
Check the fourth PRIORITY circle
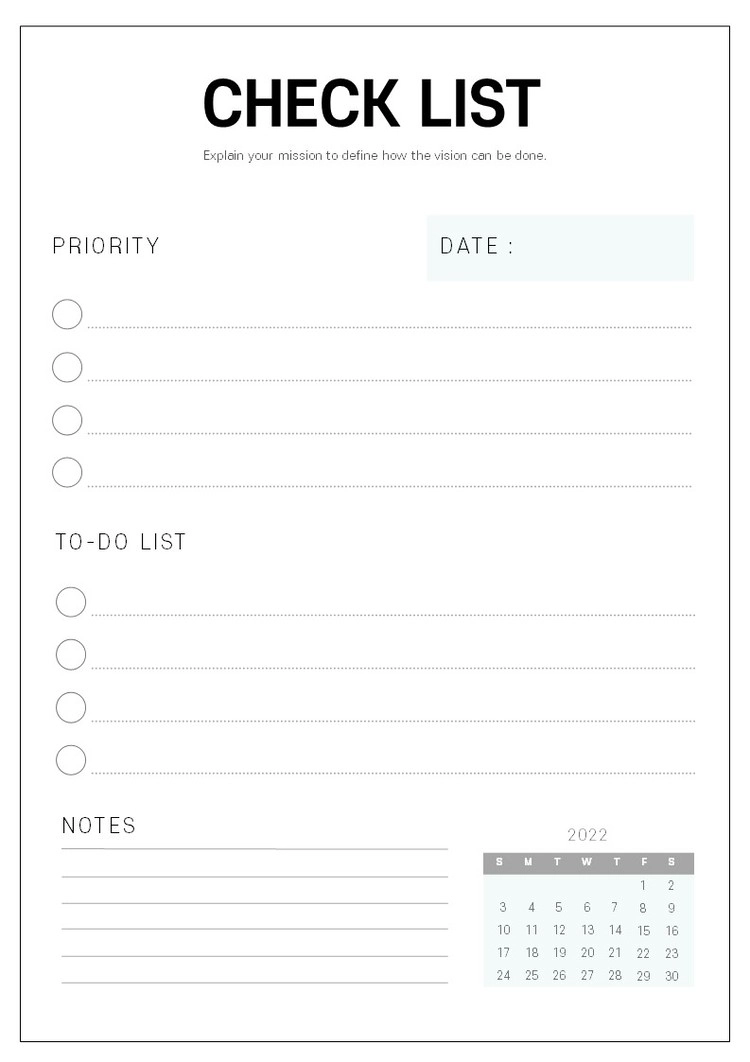pos(67,472)
